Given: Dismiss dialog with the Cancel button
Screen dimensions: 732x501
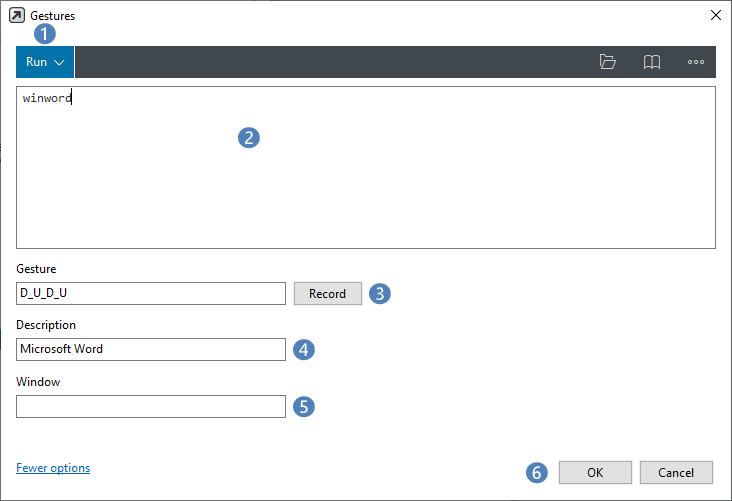Looking at the screenshot, I should tap(677, 472).
